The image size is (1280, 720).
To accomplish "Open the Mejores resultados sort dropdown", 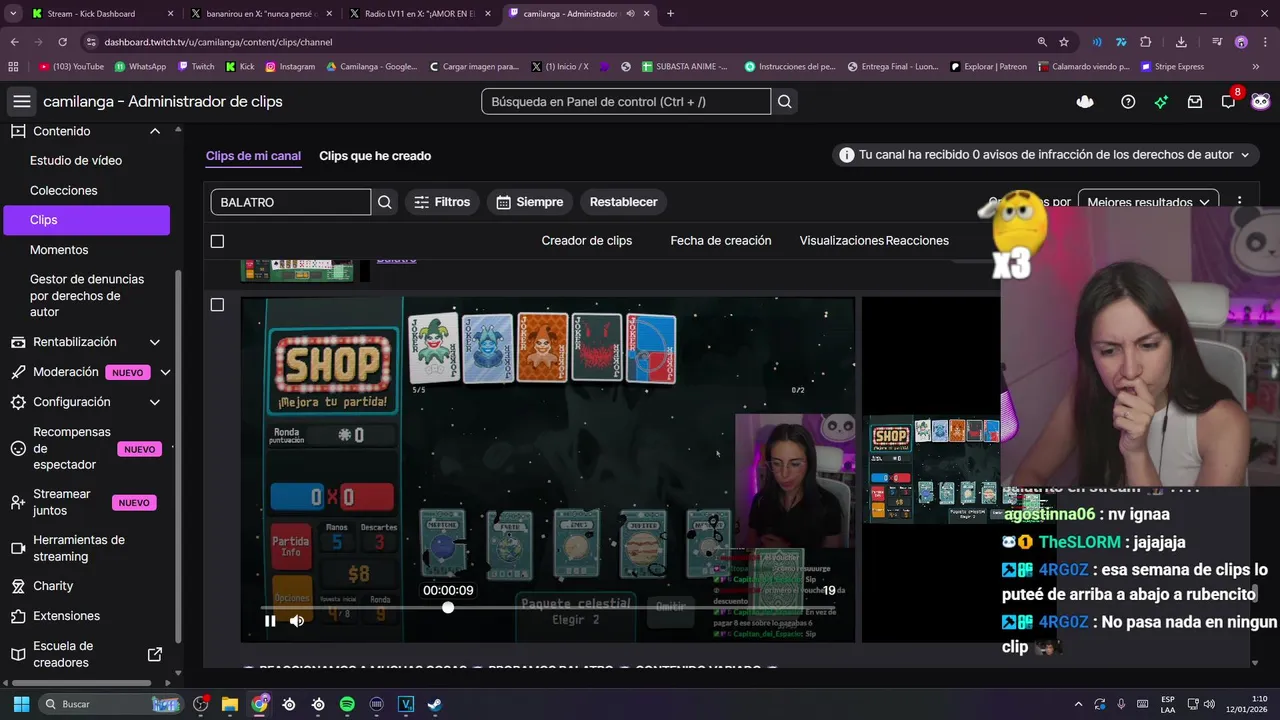I will click(x=1148, y=202).
